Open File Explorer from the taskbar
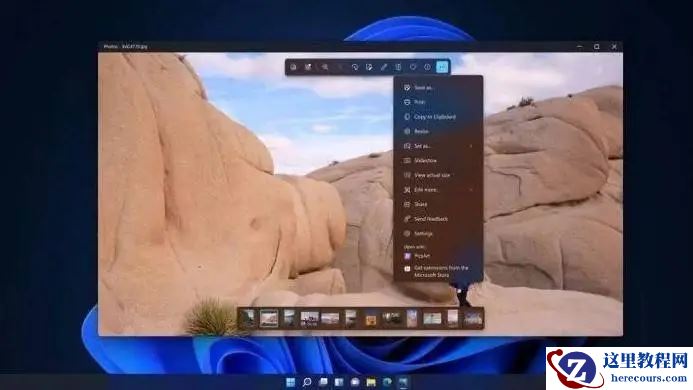Screen dimensions: 693x390 click(x=371, y=382)
